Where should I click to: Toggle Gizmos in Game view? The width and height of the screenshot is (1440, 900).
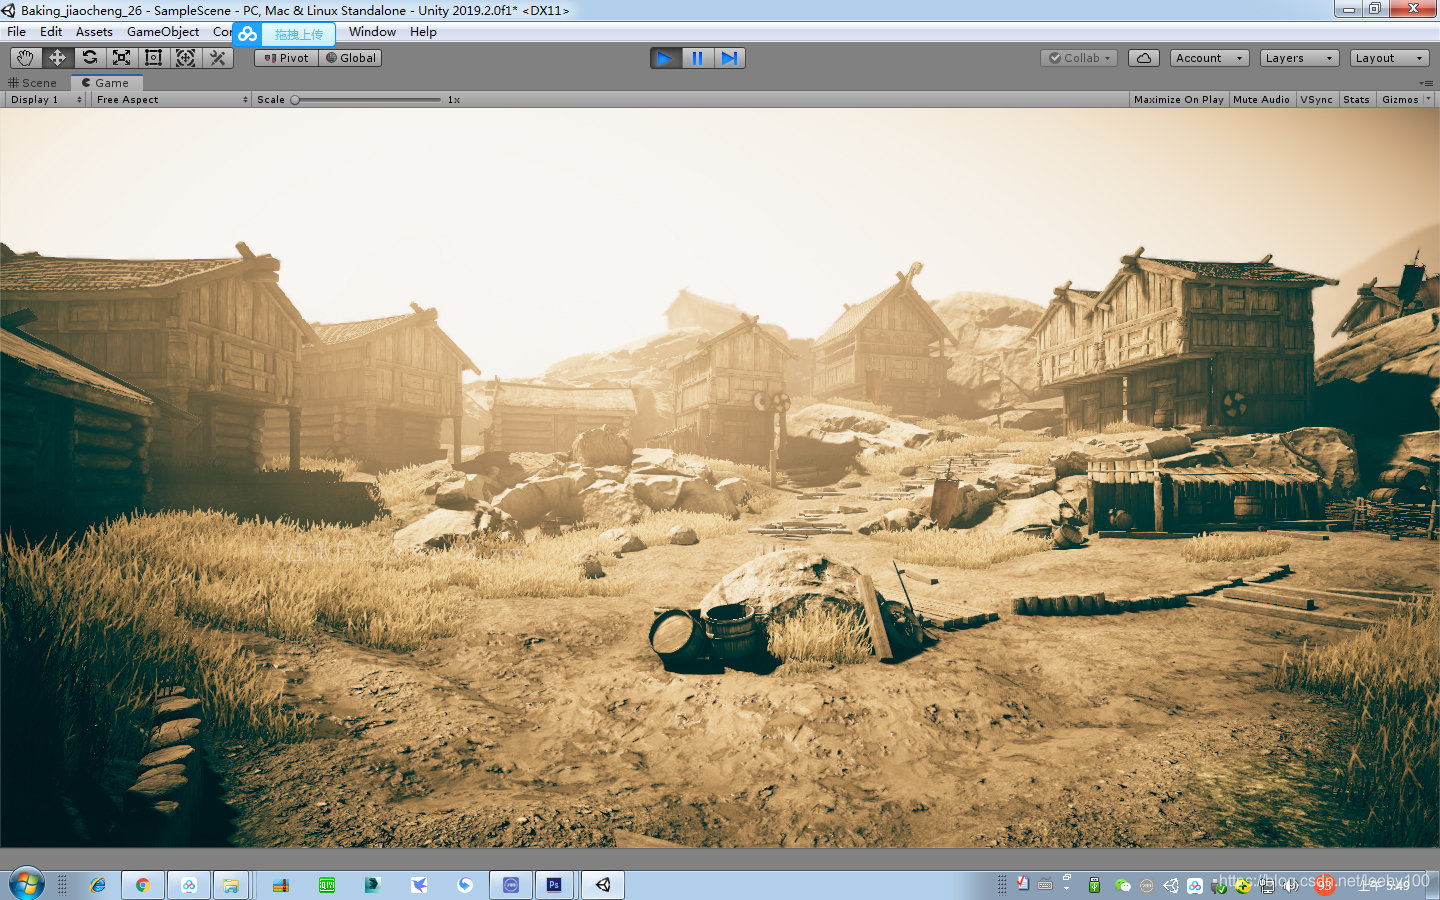pyautogui.click(x=1399, y=100)
